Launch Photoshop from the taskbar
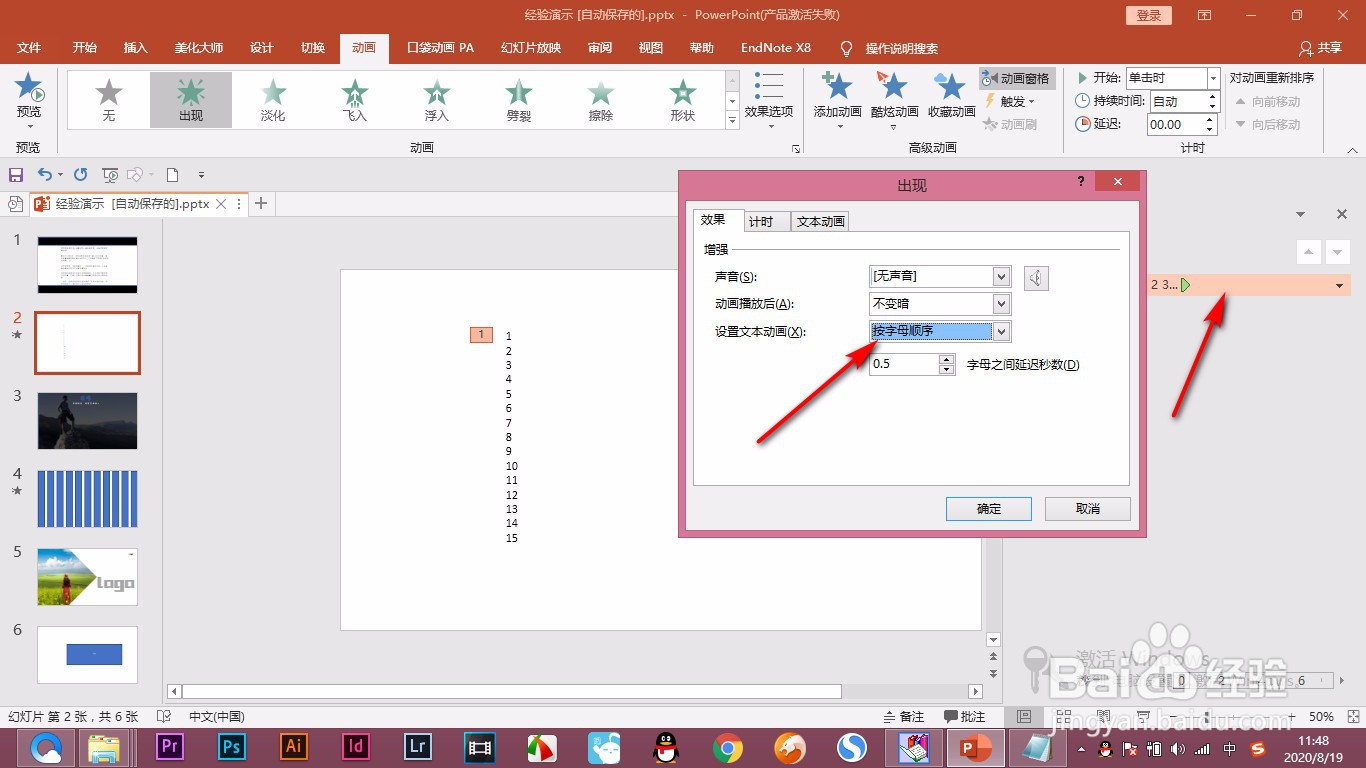This screenshot has height=768, width=1366. point(231,747)
